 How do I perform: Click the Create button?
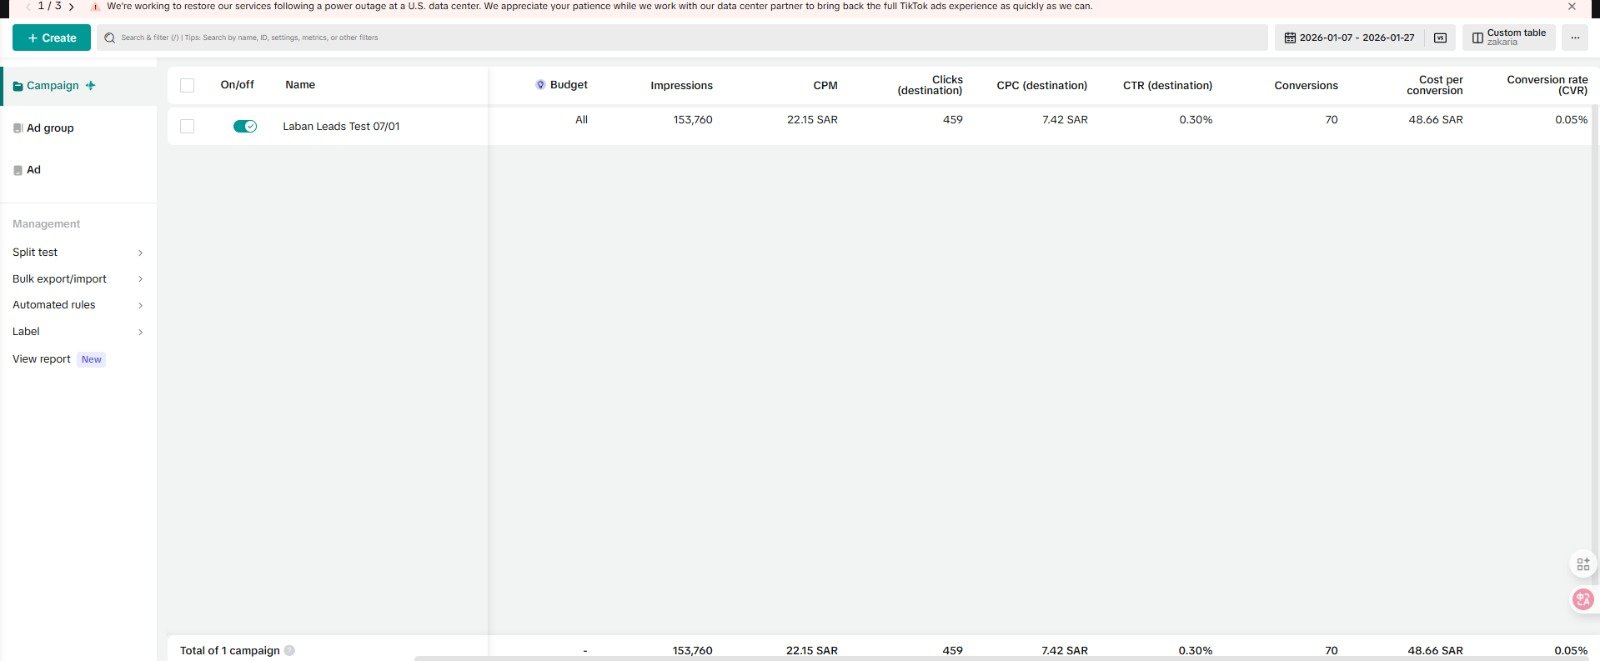52,38
